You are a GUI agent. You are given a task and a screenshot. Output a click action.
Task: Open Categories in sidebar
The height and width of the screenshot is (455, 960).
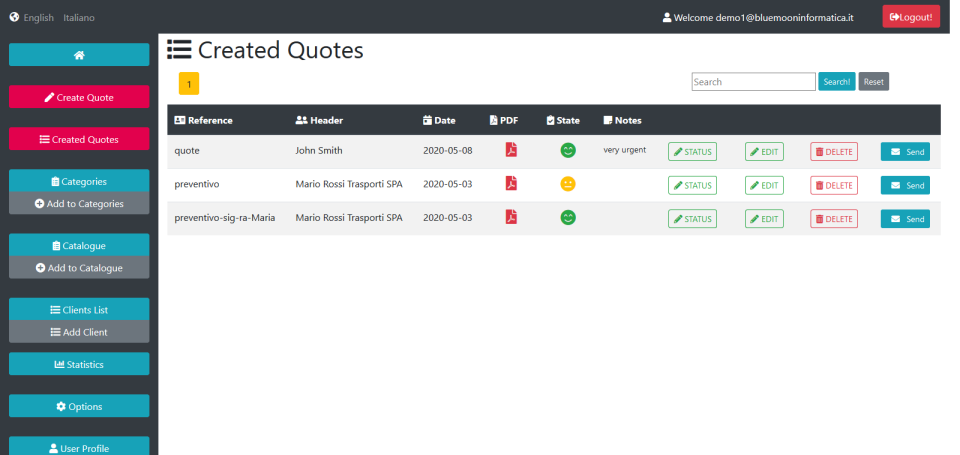click(x=79, y=181)
